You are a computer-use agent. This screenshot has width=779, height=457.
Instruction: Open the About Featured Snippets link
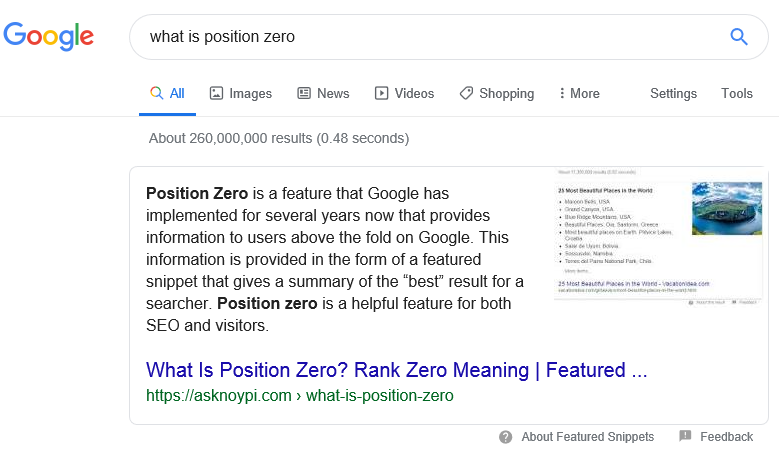[x=587, y=437]
